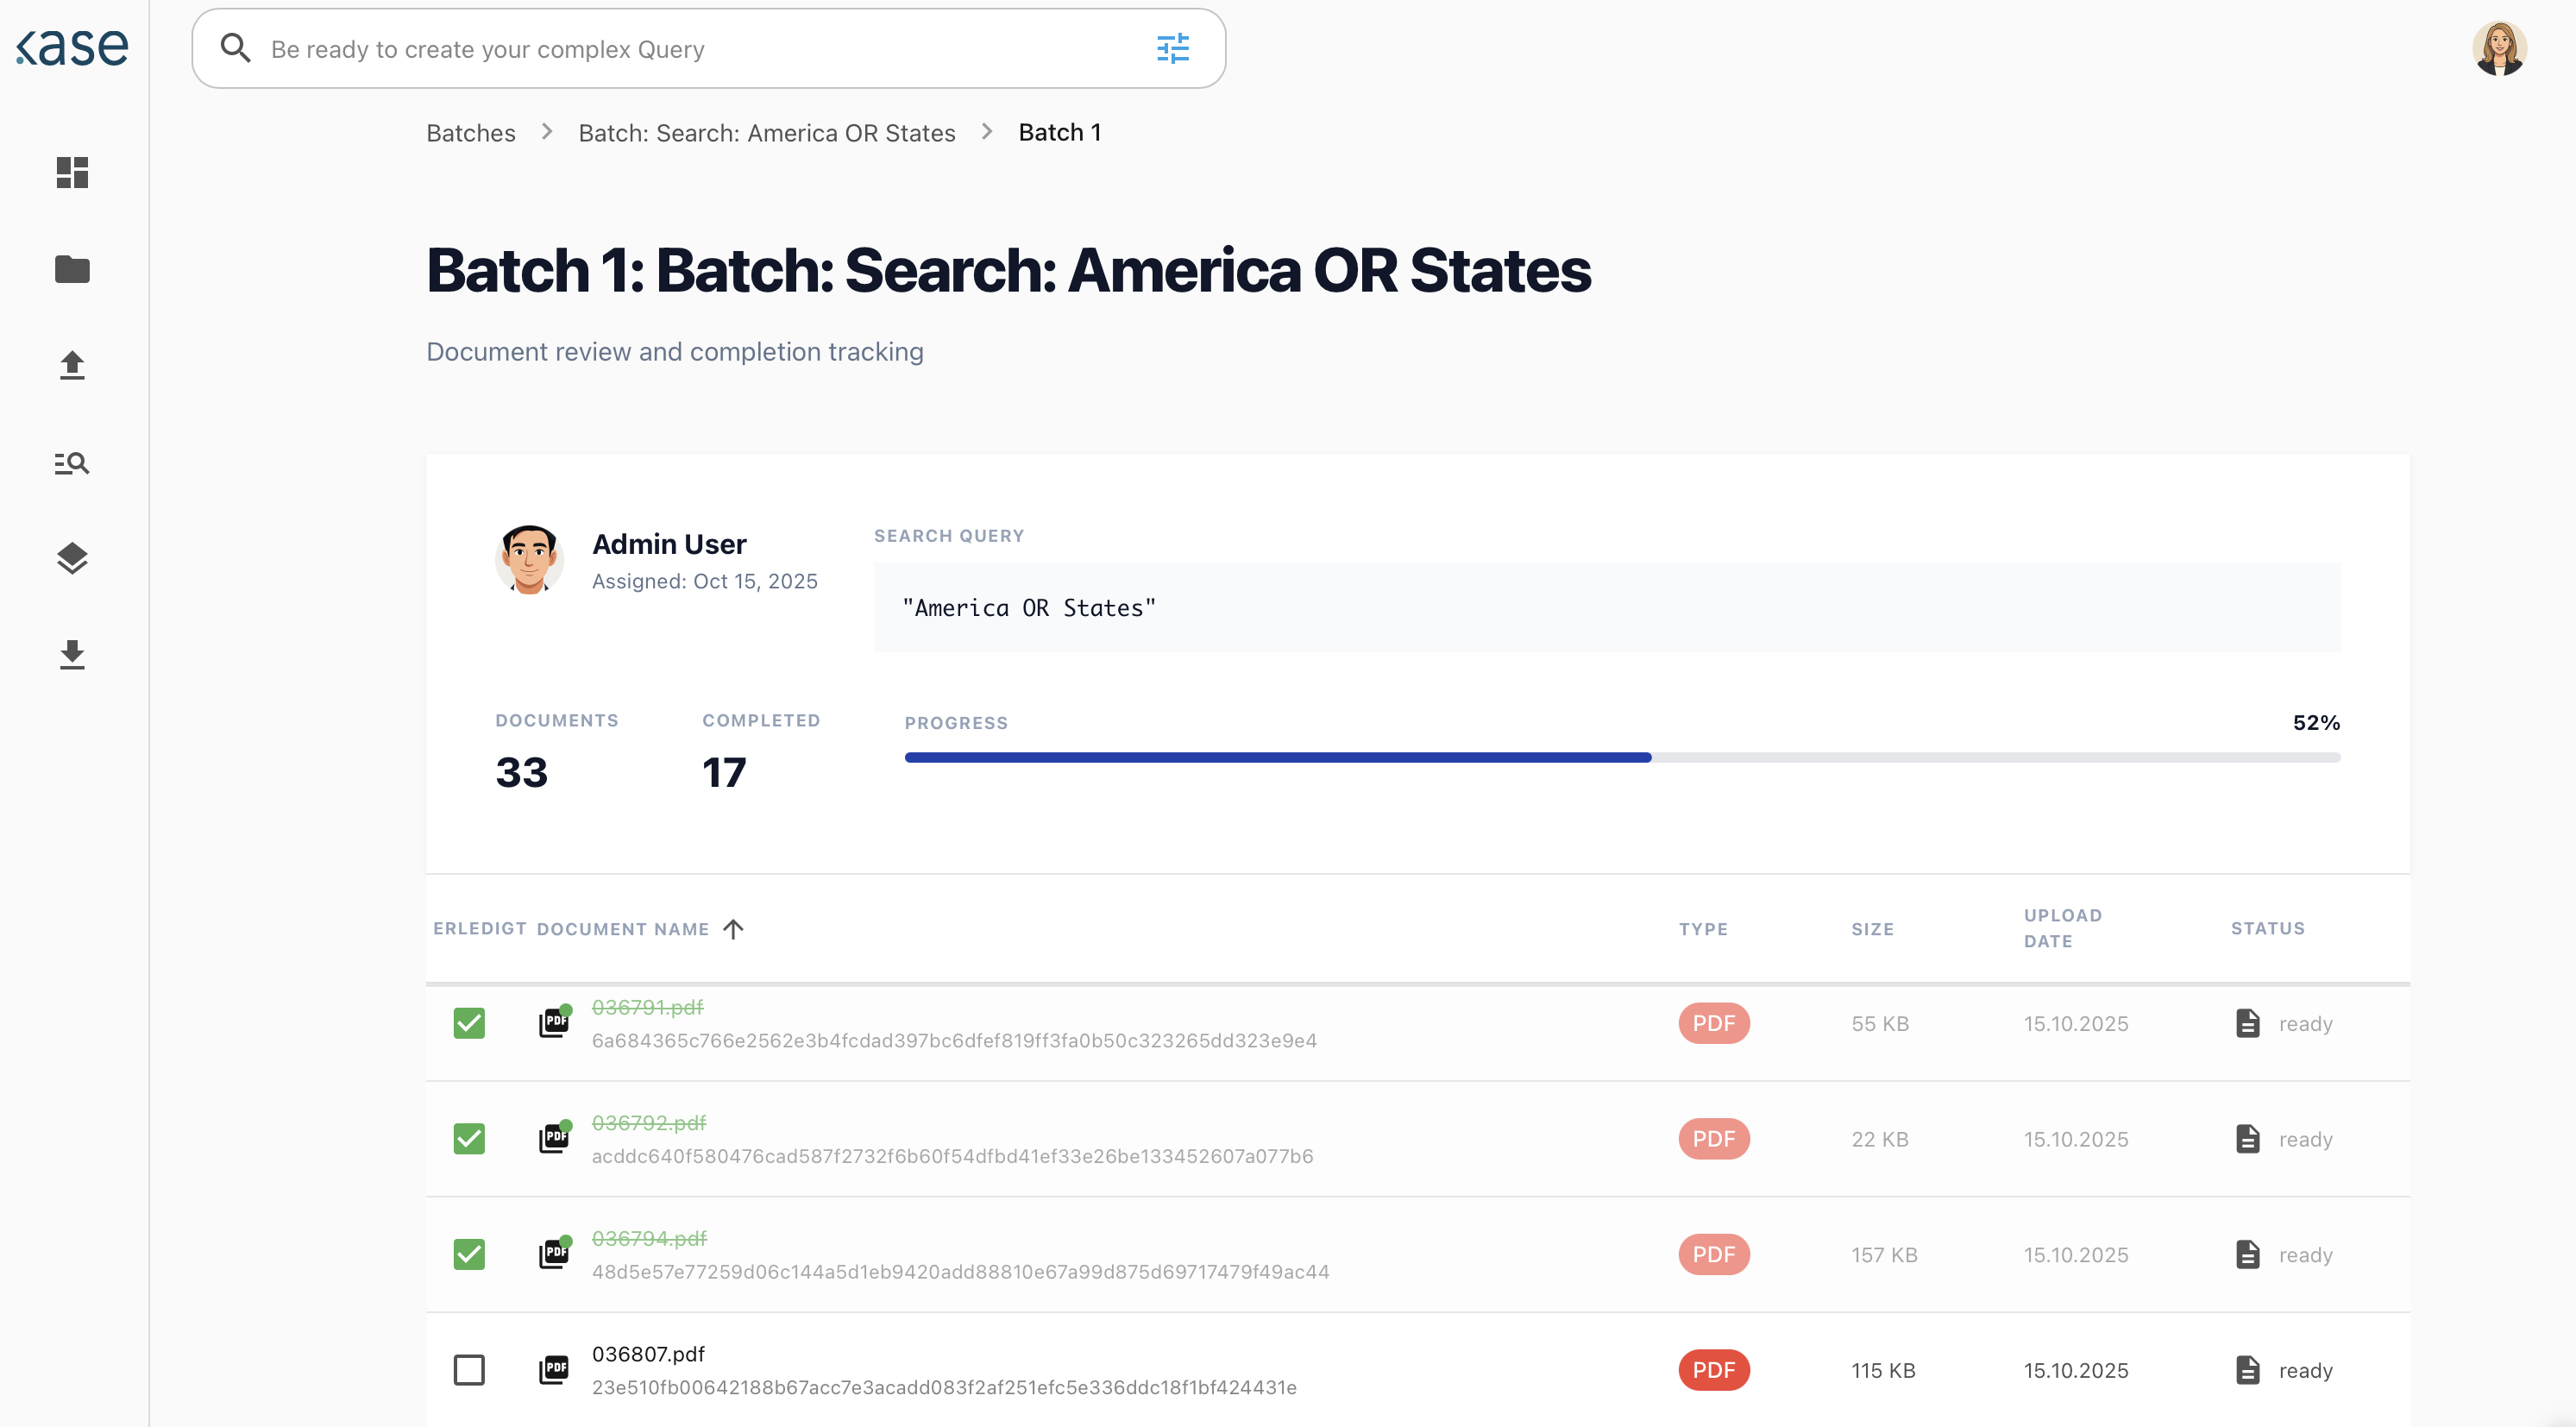Open the 036794.pdf document link
Image resolution: width=2576 pixels, height=1427 pixels.
[648, 1238]
